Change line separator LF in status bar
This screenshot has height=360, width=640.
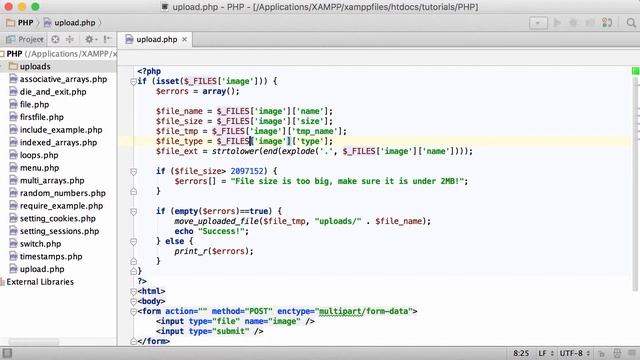pos(546,353)
